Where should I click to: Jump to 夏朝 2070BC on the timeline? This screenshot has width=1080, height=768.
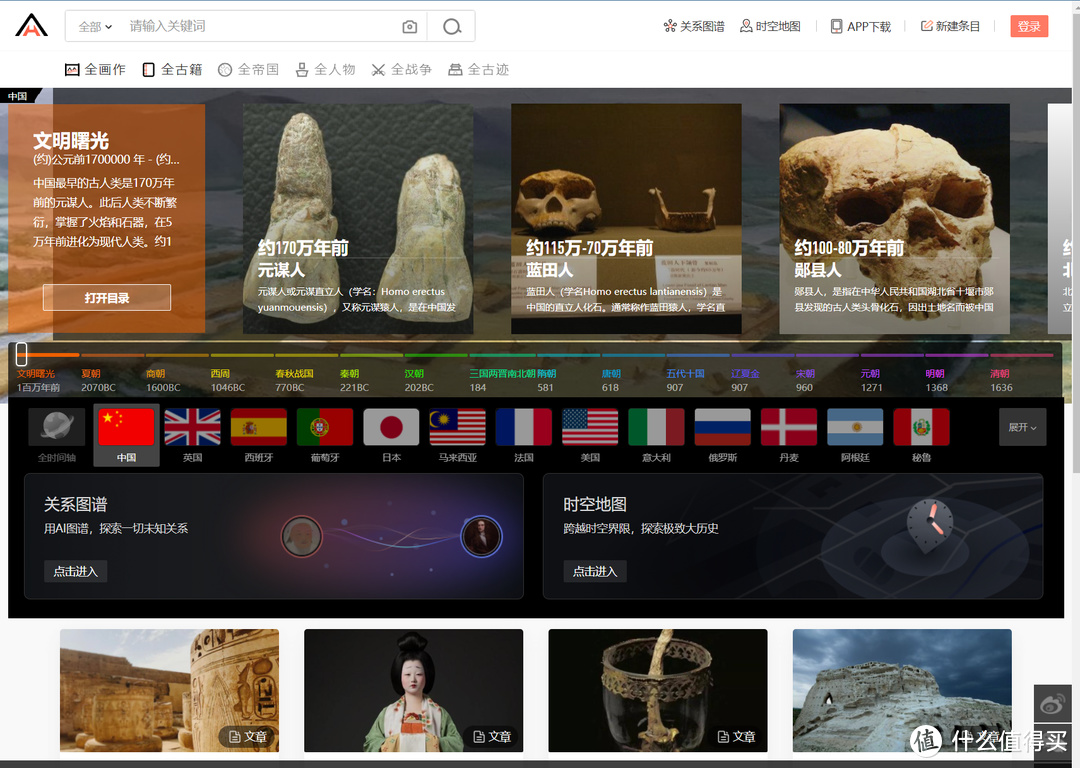pos(98,380)
